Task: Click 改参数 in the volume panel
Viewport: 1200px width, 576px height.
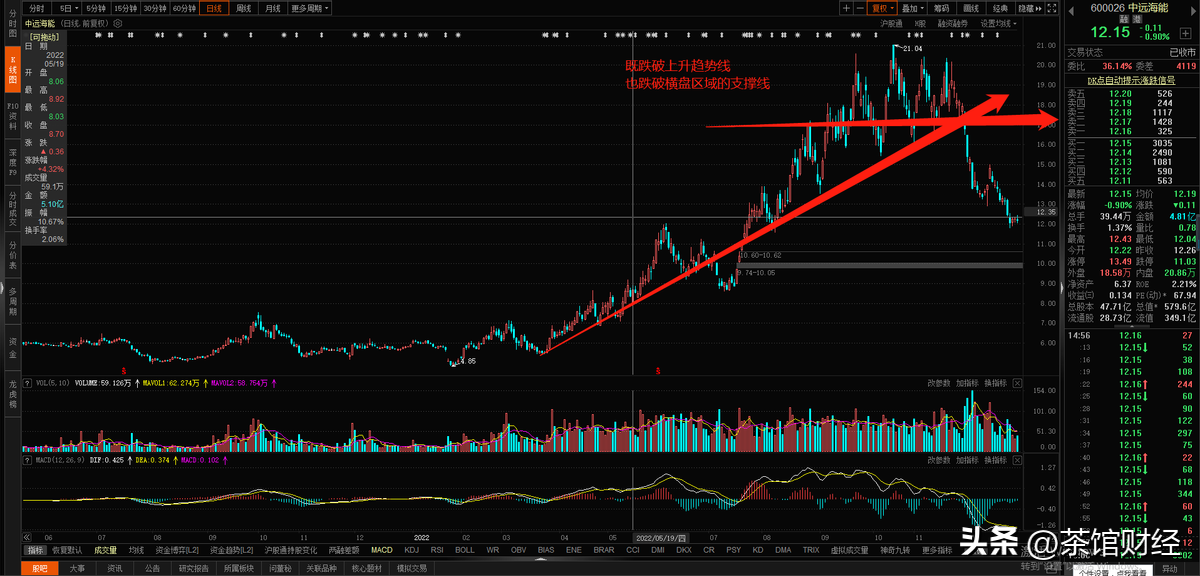Action: [937, 383]
